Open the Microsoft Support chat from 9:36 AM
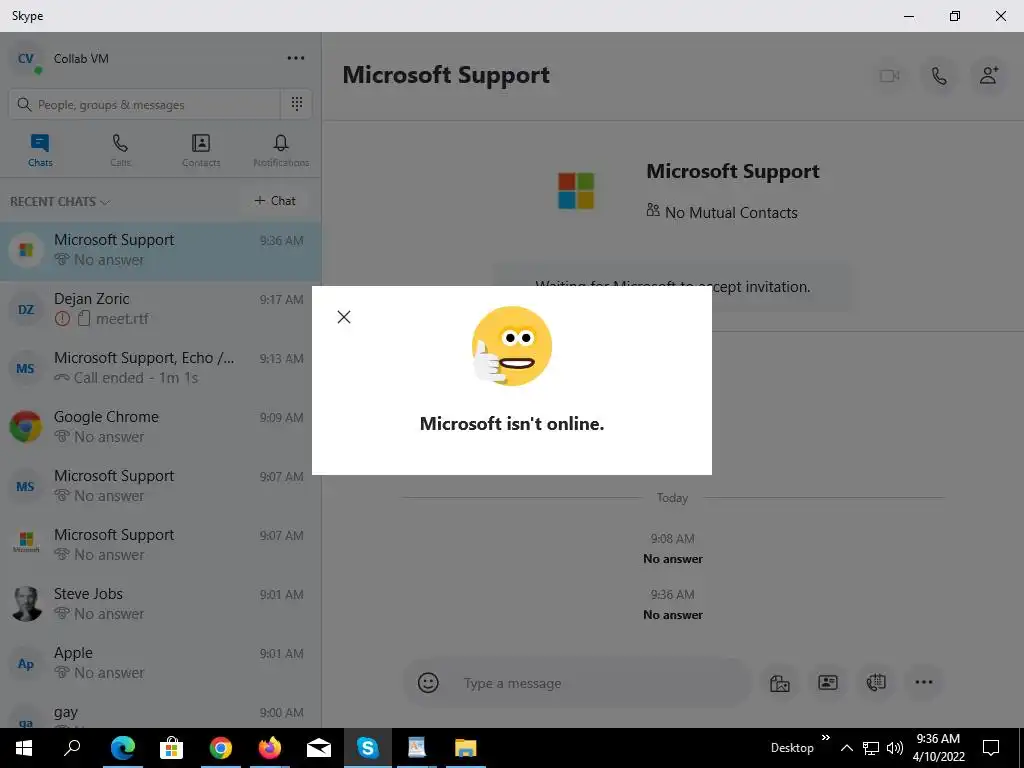The height and width of the screenshot is (768, 1024). click(161, 250)
